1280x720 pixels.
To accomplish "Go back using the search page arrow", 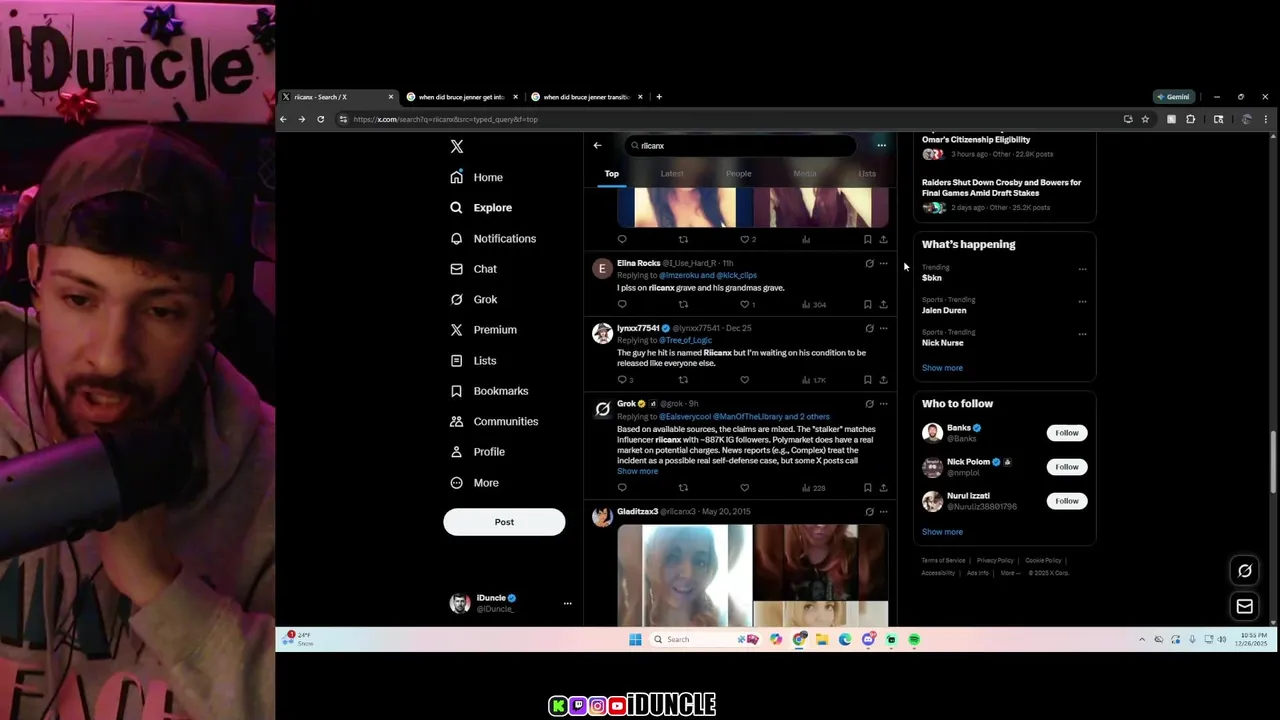I will click(x=597, y=145).
